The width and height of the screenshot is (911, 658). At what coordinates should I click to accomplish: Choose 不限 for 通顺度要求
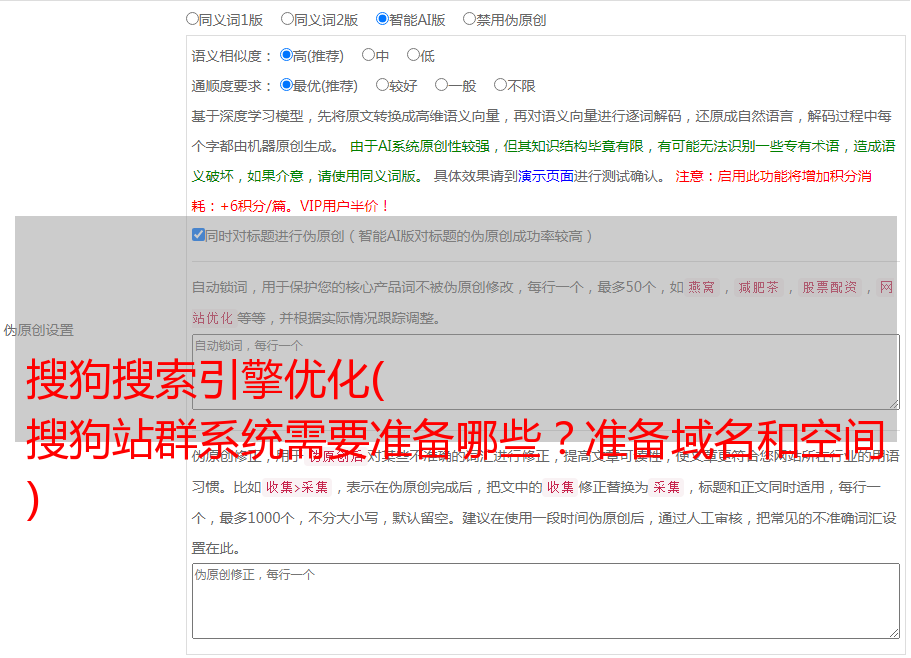click(500, 85)
